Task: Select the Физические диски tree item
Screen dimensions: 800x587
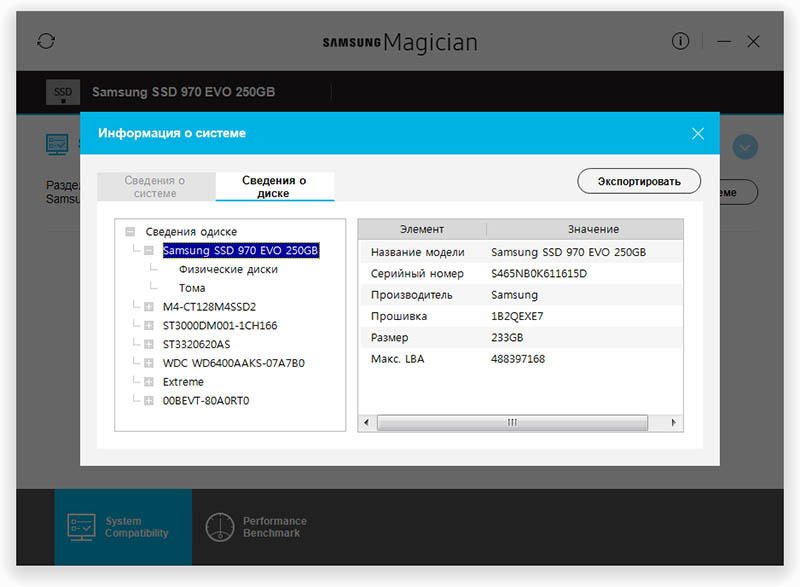Action: (228, 269)
